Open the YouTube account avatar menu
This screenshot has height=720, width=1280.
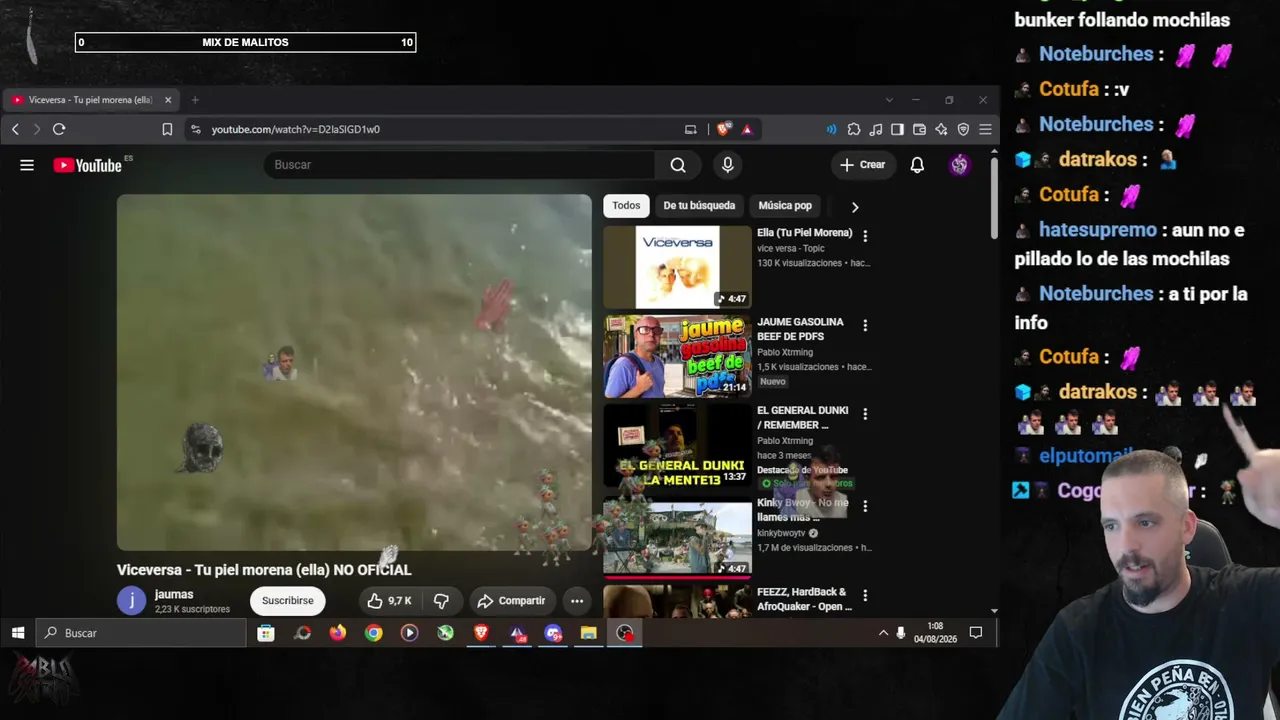pos(959,165)
